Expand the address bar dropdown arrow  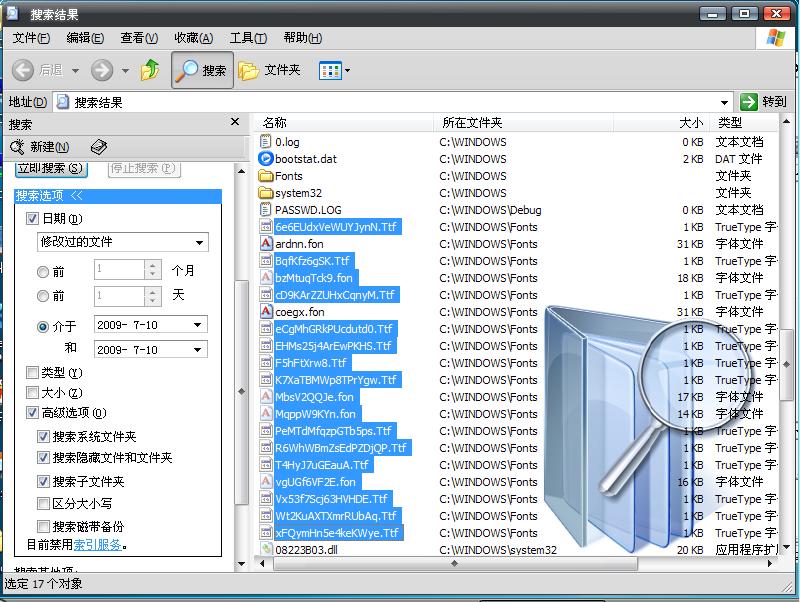725,102
